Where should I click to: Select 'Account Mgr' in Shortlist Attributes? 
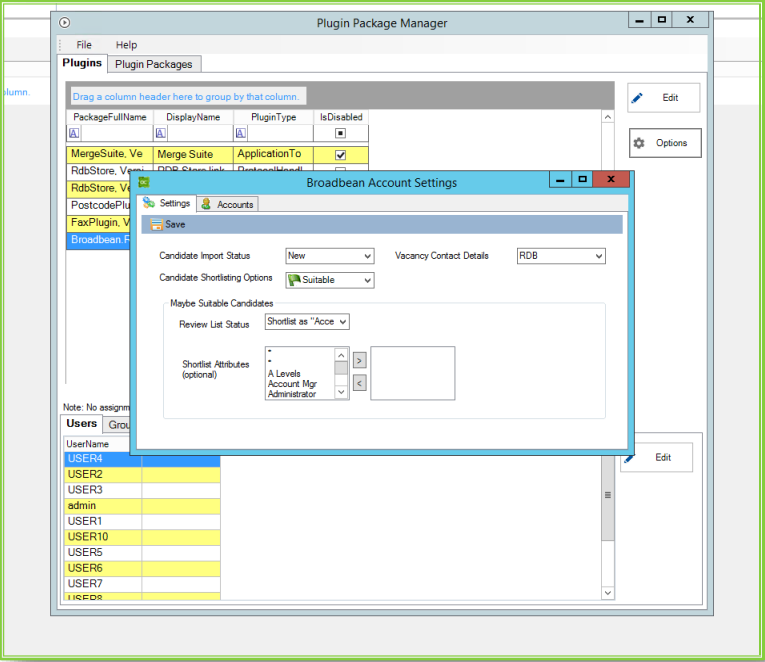pyautogui.click(x=292, y=384)
